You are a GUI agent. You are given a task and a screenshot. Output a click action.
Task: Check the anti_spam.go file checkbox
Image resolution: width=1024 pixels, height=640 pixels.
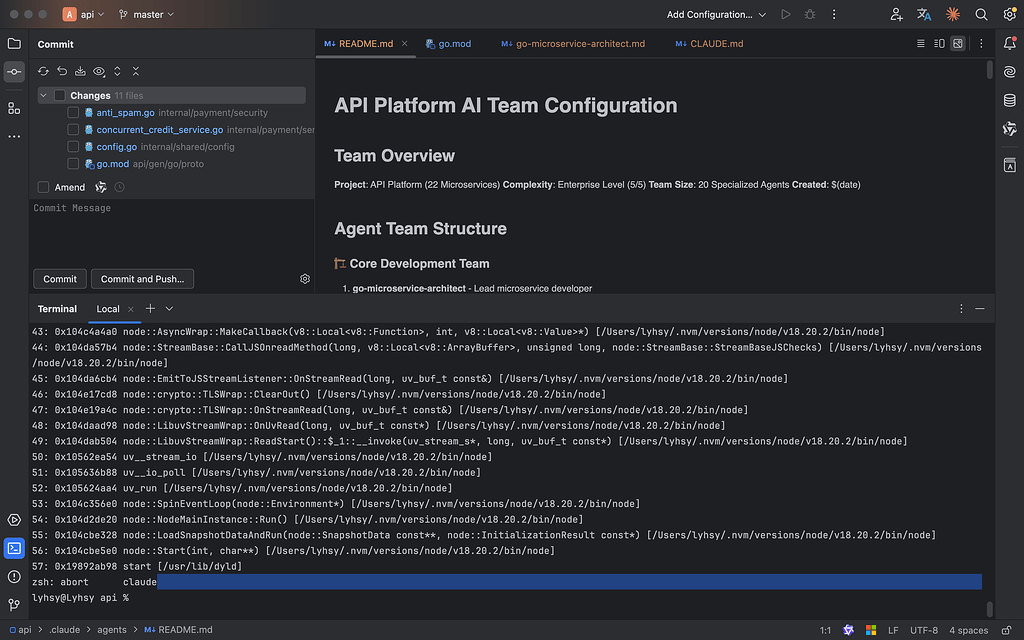(73, 112)
